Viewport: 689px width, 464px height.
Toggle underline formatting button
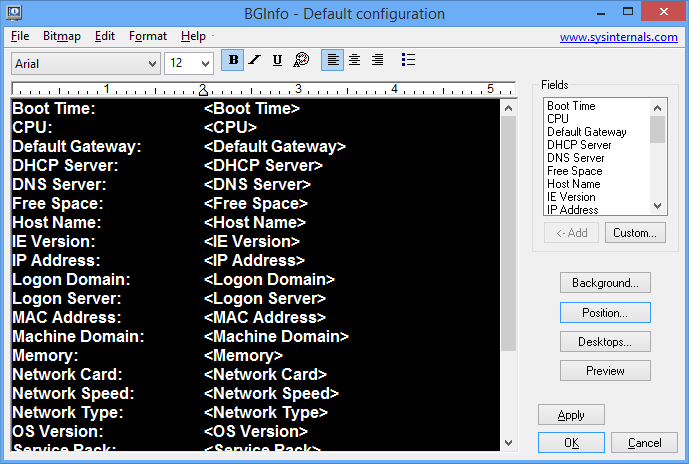tap(277, 60)
